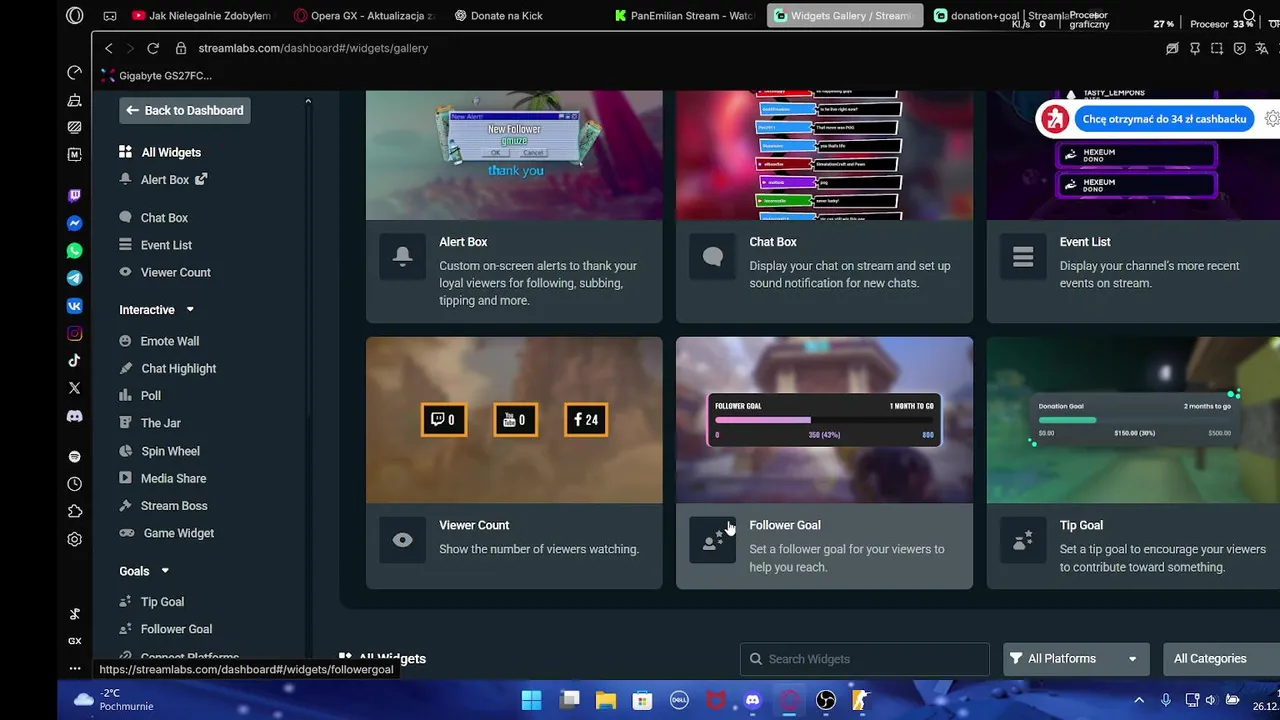
Task: Open Discord from the Windows taskbar
Action: [753, 700]
